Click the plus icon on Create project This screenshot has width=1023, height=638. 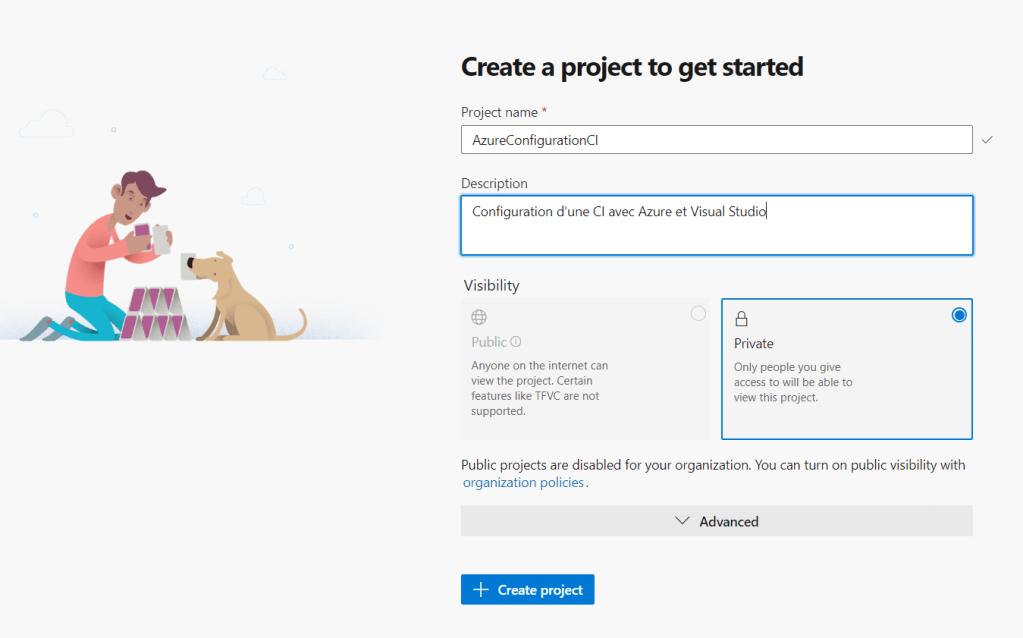coord(481,590)
